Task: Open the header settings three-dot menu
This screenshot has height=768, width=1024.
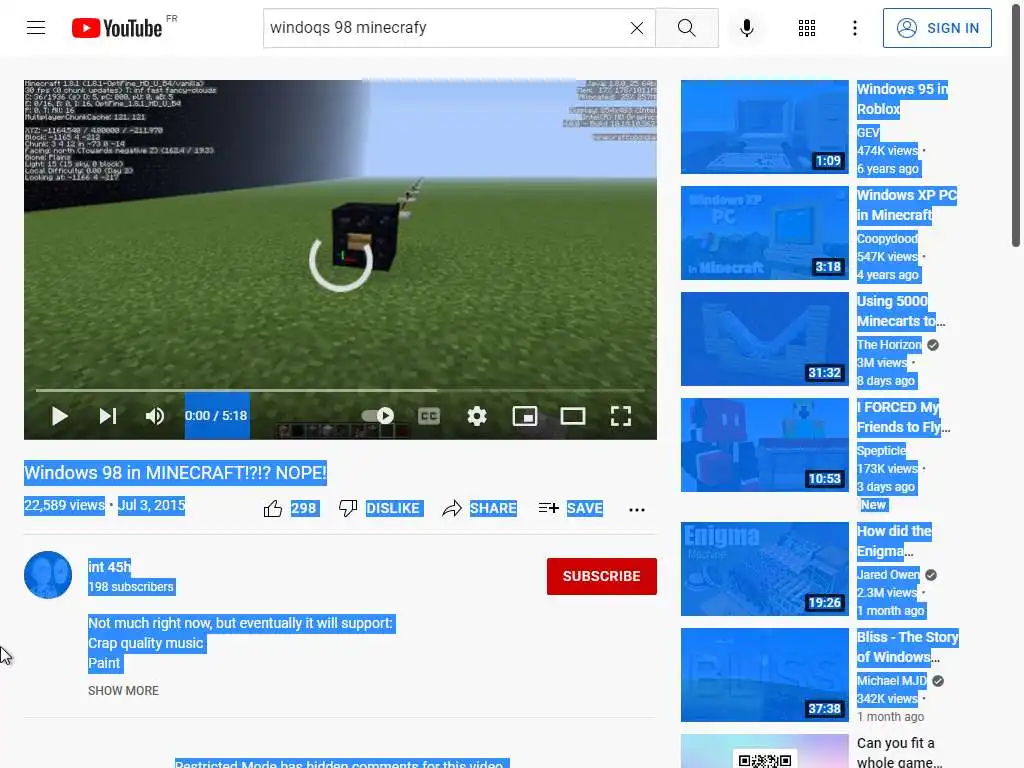Action: tap(854, 28)
